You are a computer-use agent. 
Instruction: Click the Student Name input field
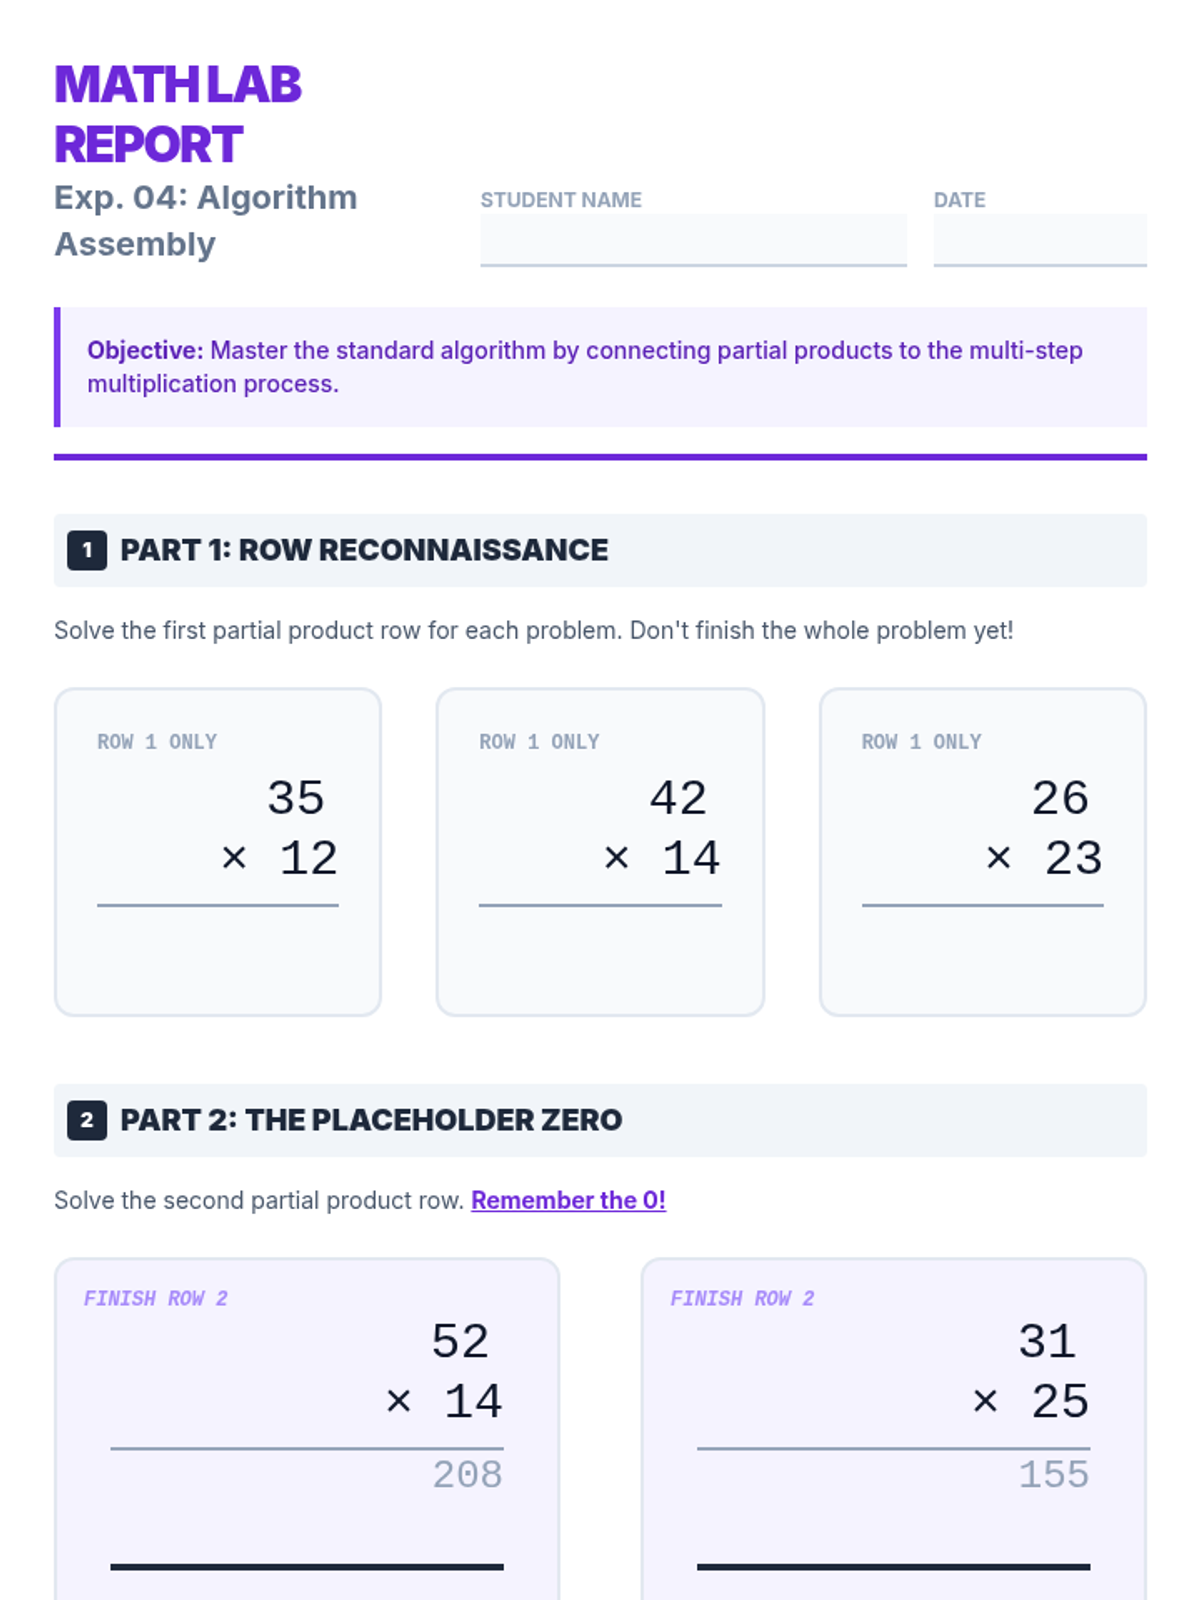coord(693,240)
